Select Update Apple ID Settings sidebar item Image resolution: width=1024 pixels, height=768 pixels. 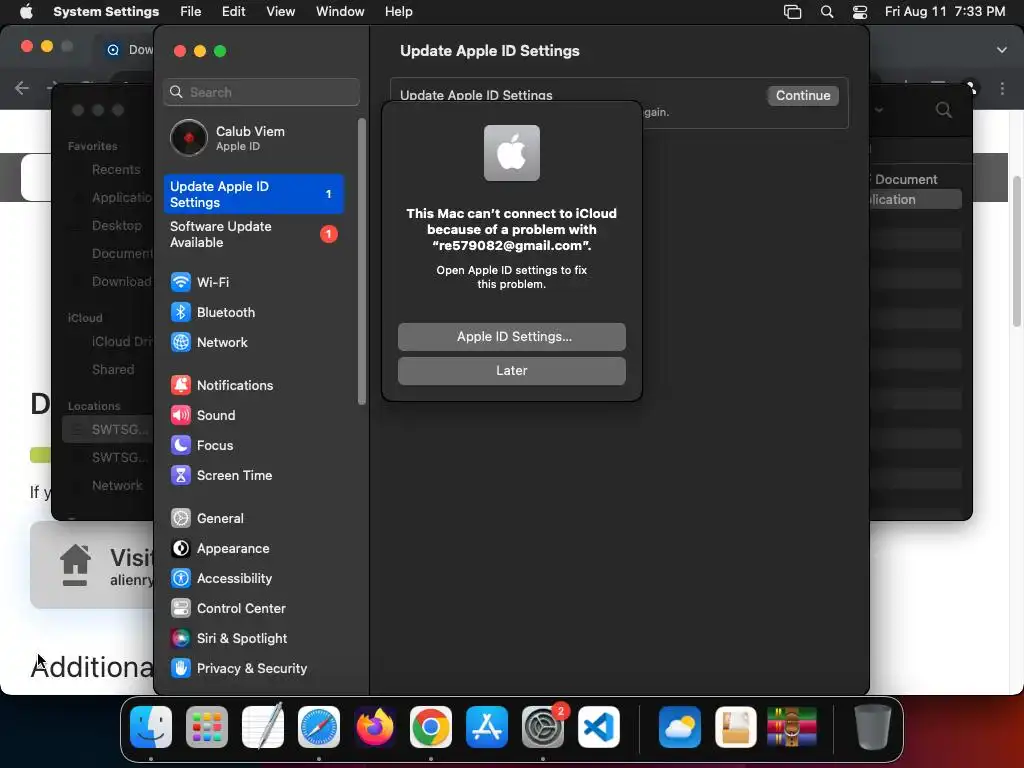[x=253, y=194]
